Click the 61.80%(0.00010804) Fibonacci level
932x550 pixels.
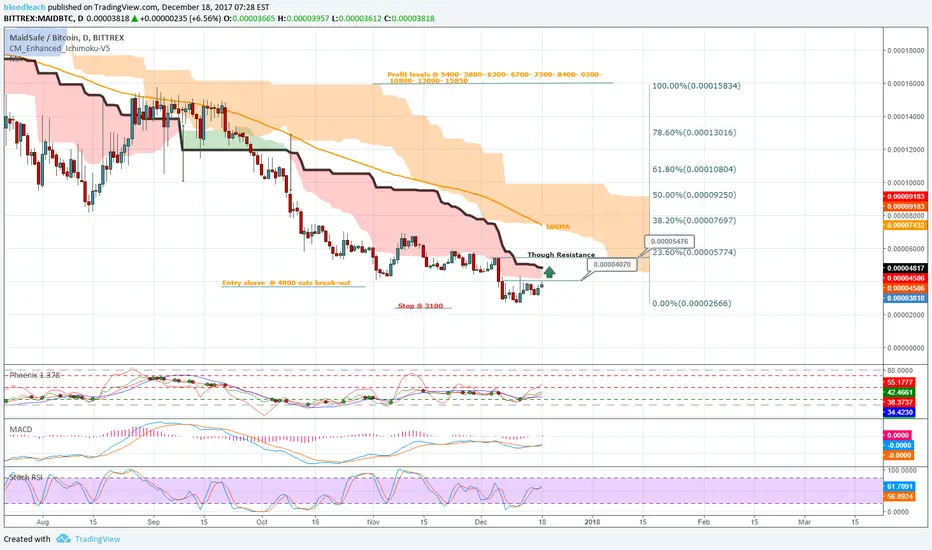tap(694, 169)
